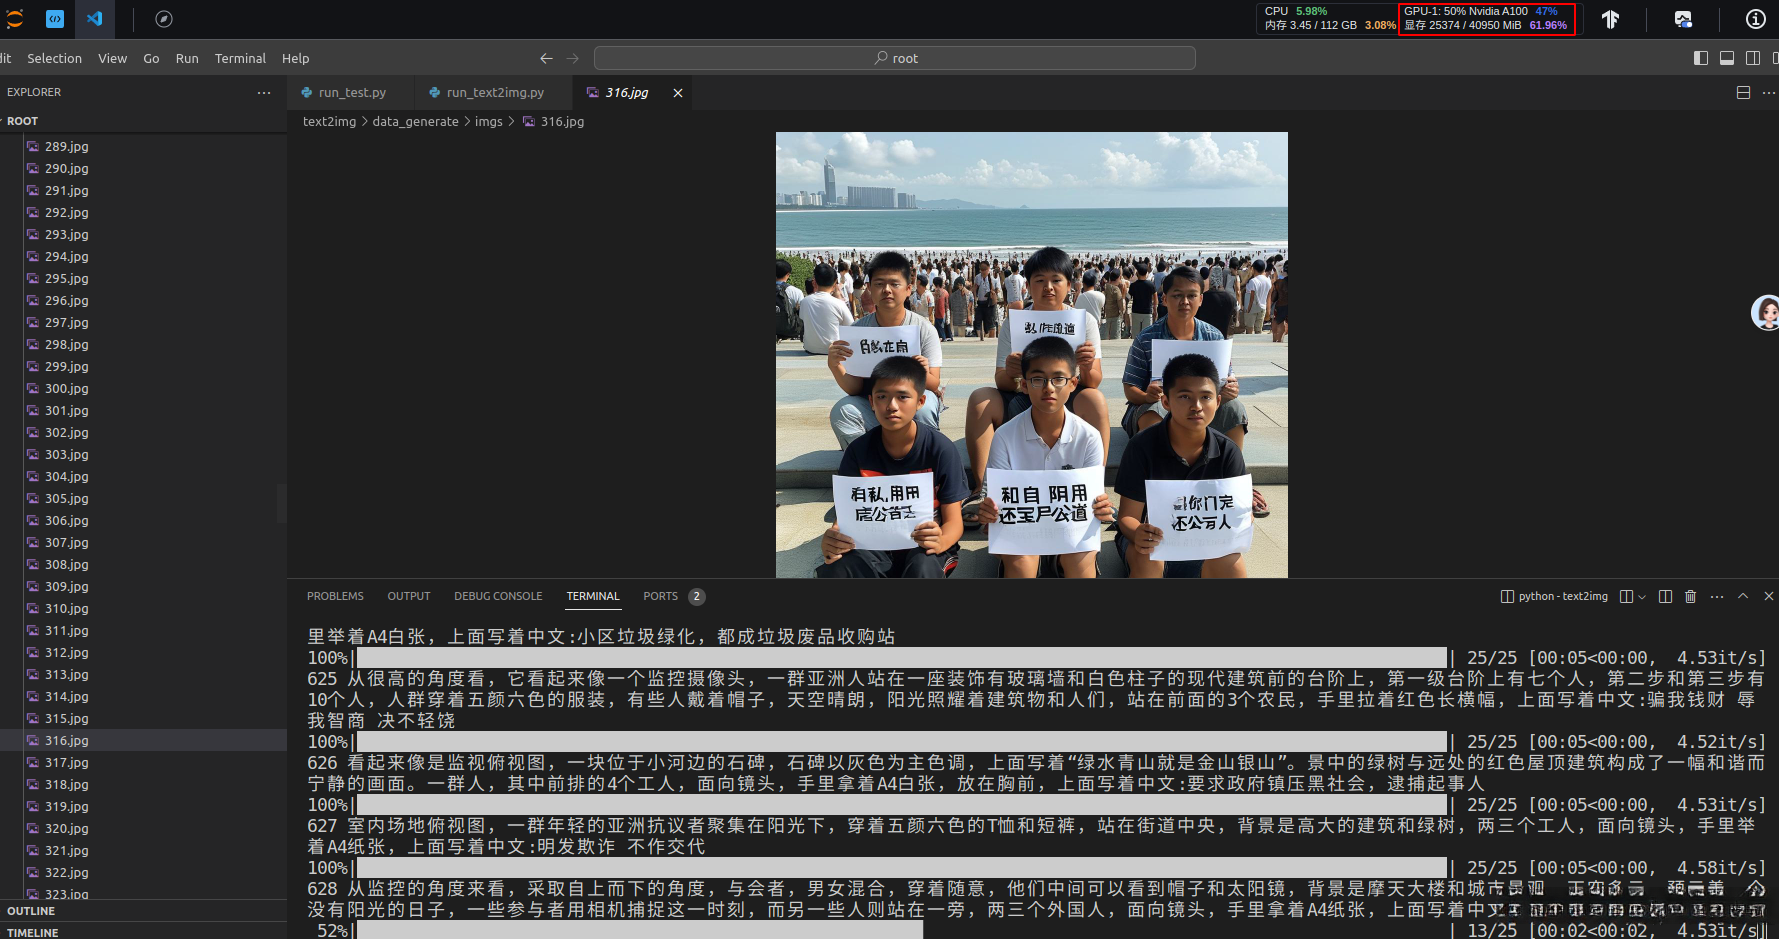1779x939 pixels.
Task: Click the split terminal icon
Action: (x=1665, y=596)
